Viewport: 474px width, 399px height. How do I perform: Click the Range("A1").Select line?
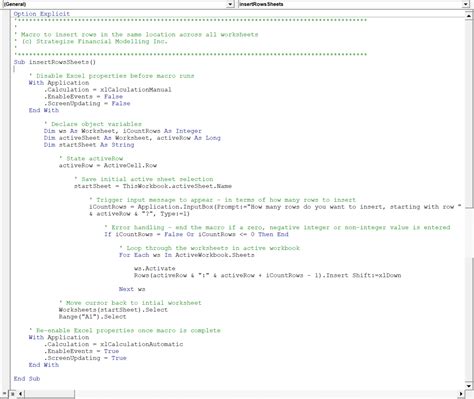coord(92,317)
